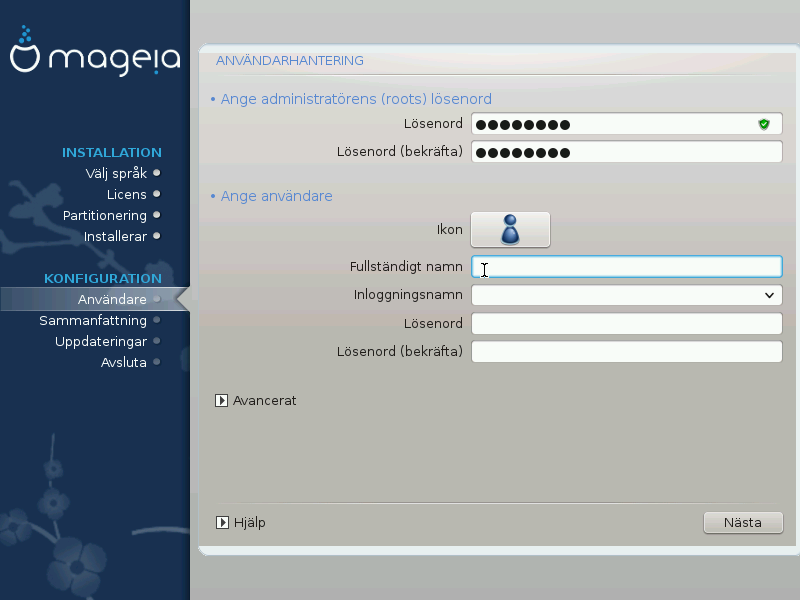Click the Nästa button
Screen dimensions: 800x600
point(743,522)
